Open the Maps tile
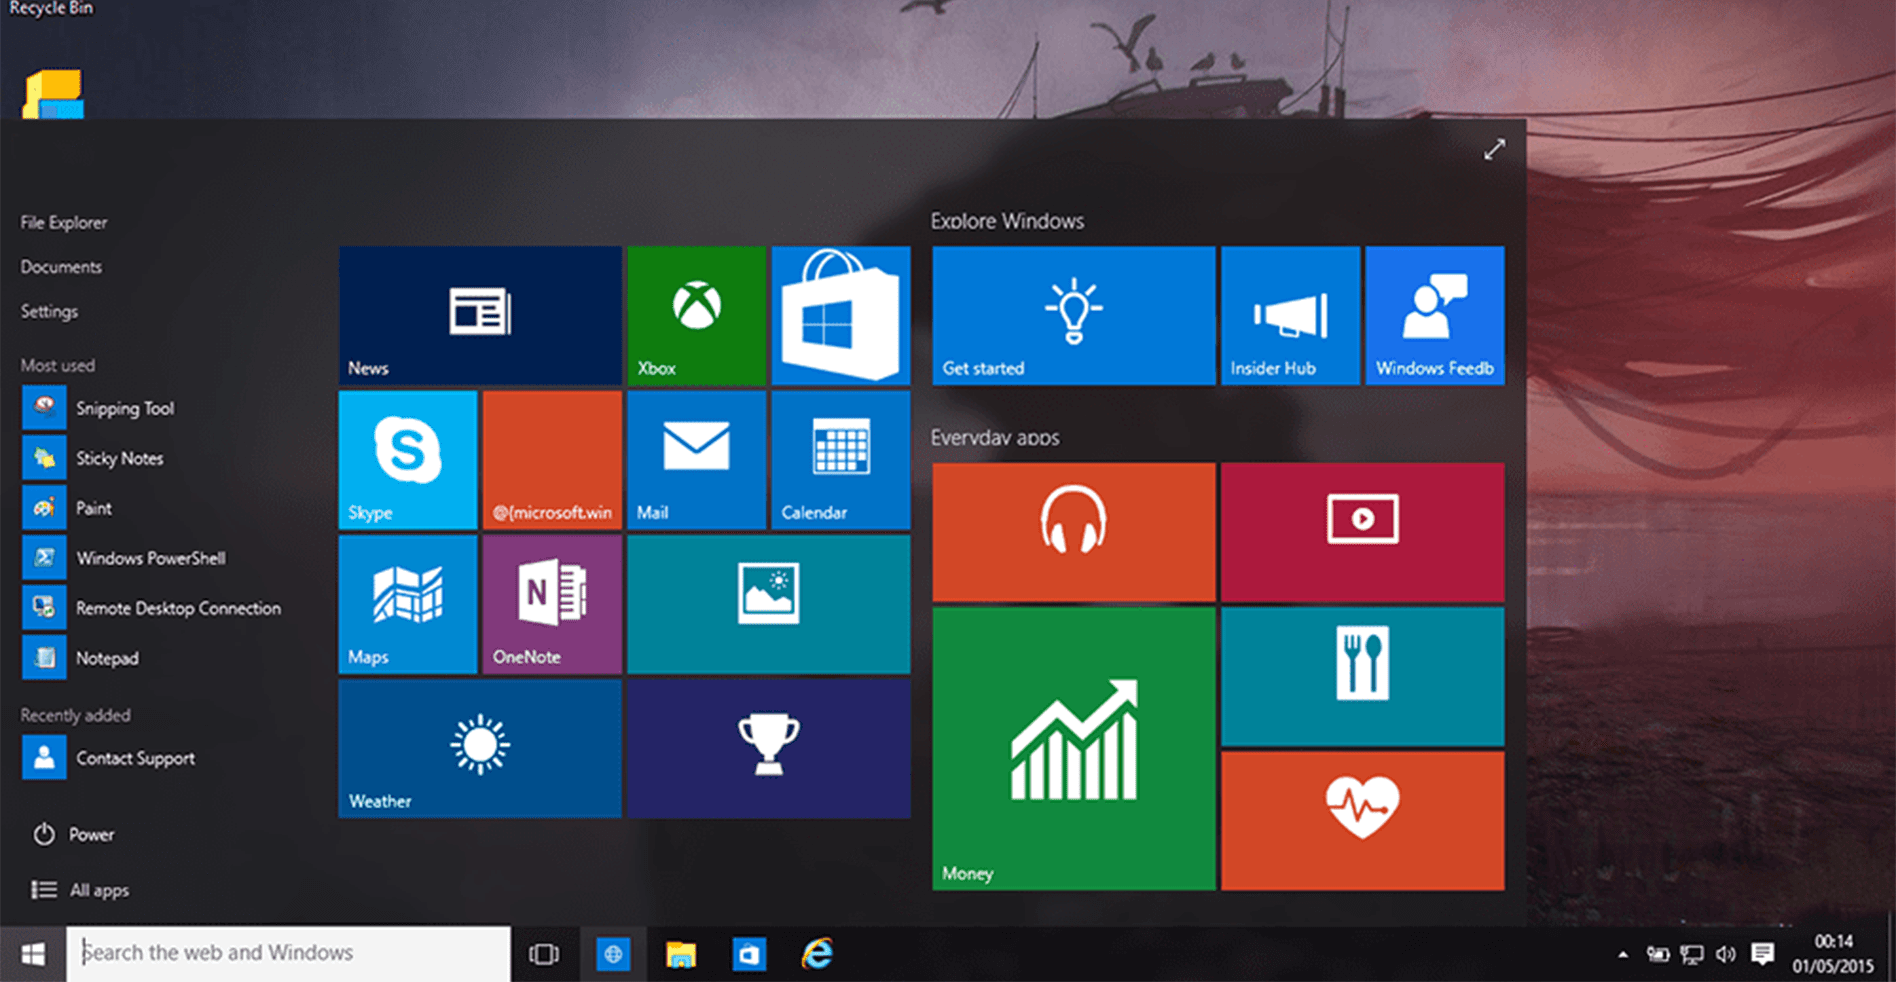This screenshot has height=982, width=1896. [x=408, y=604]
